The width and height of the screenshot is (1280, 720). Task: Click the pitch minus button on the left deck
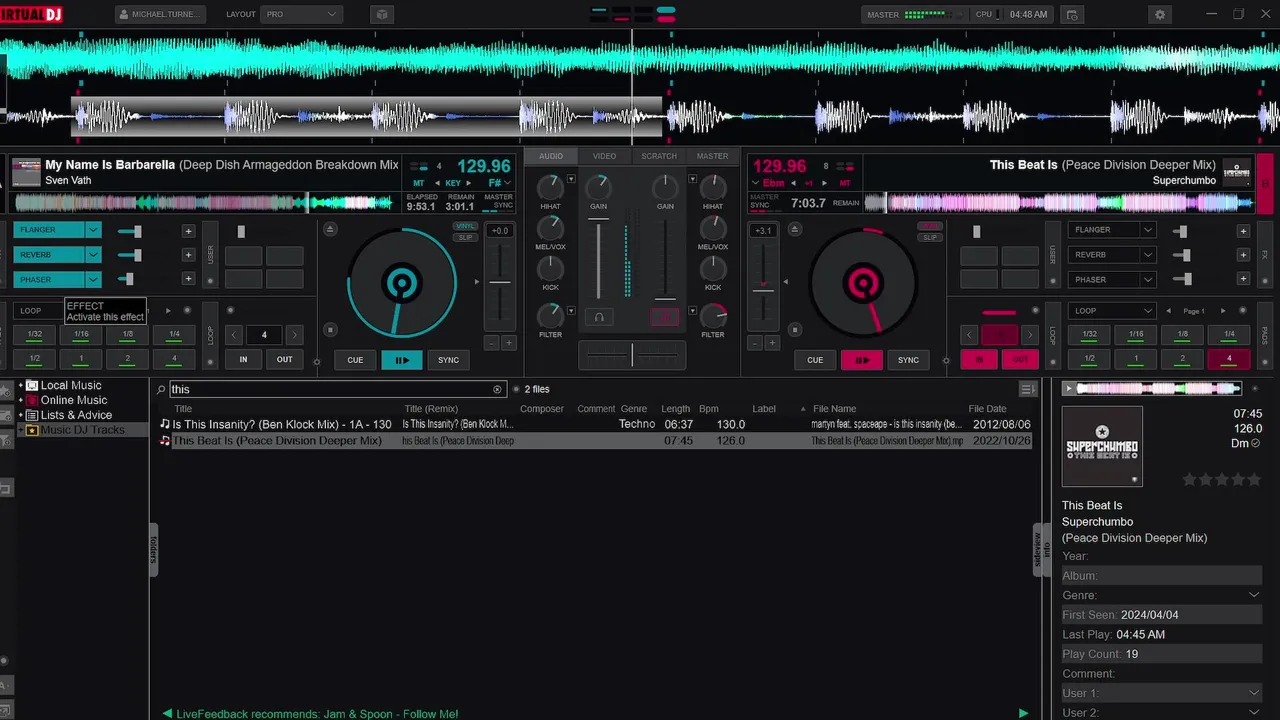click(x=491, y=343)
